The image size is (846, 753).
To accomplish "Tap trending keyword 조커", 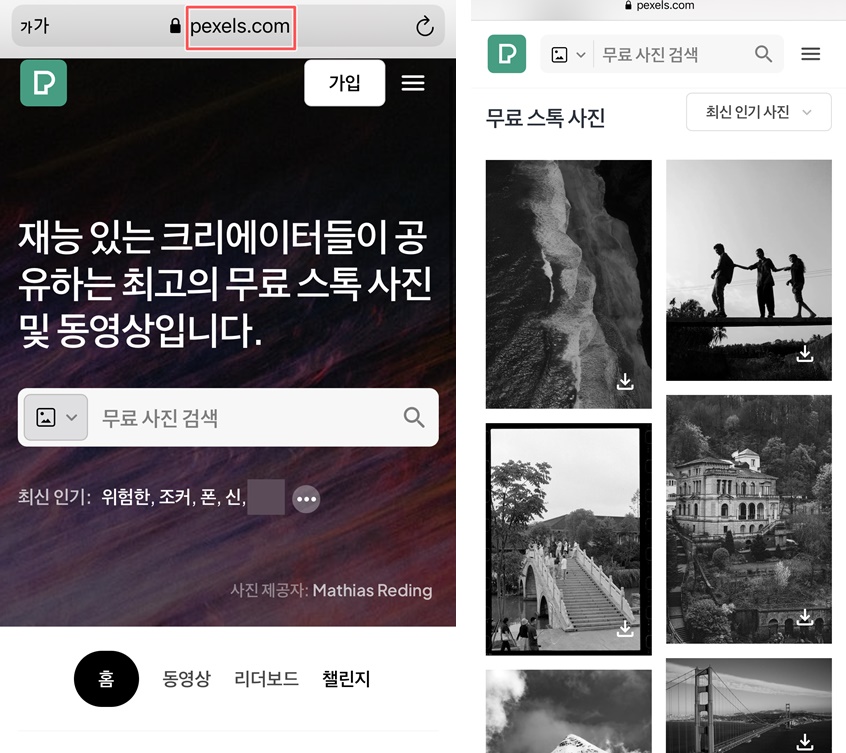I will tap(176, 497).
